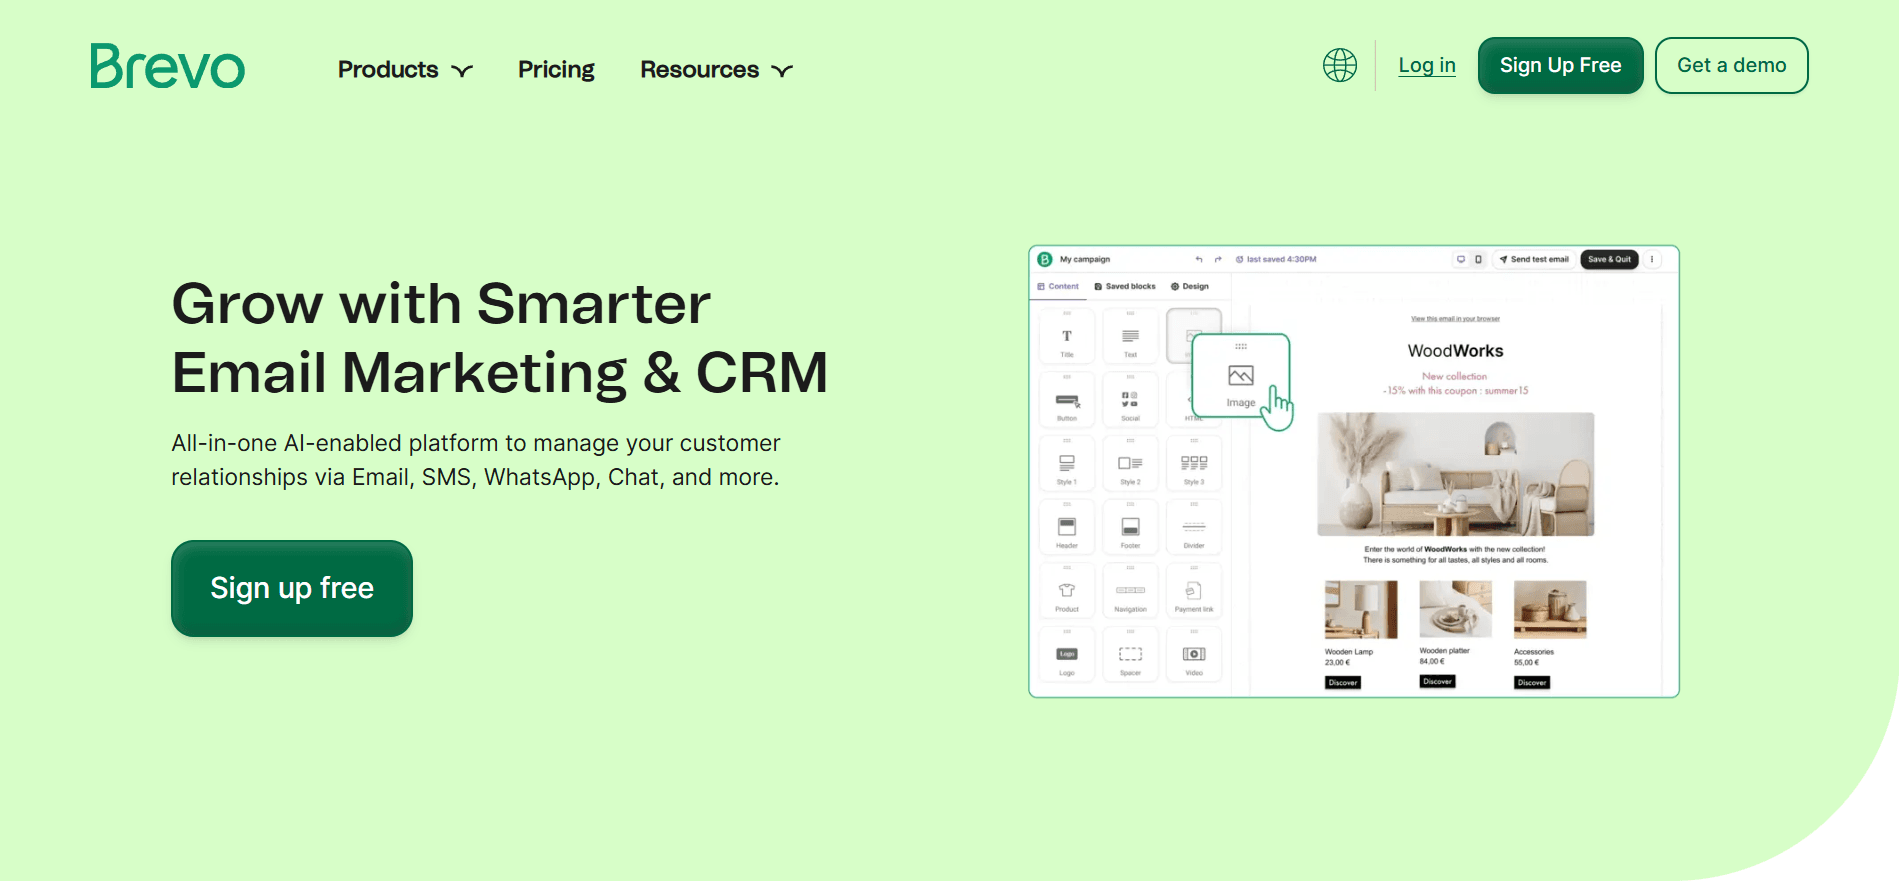Click the My campaign title text
The height and width of the screenshot is (896, 1899).
point(1085,259)
